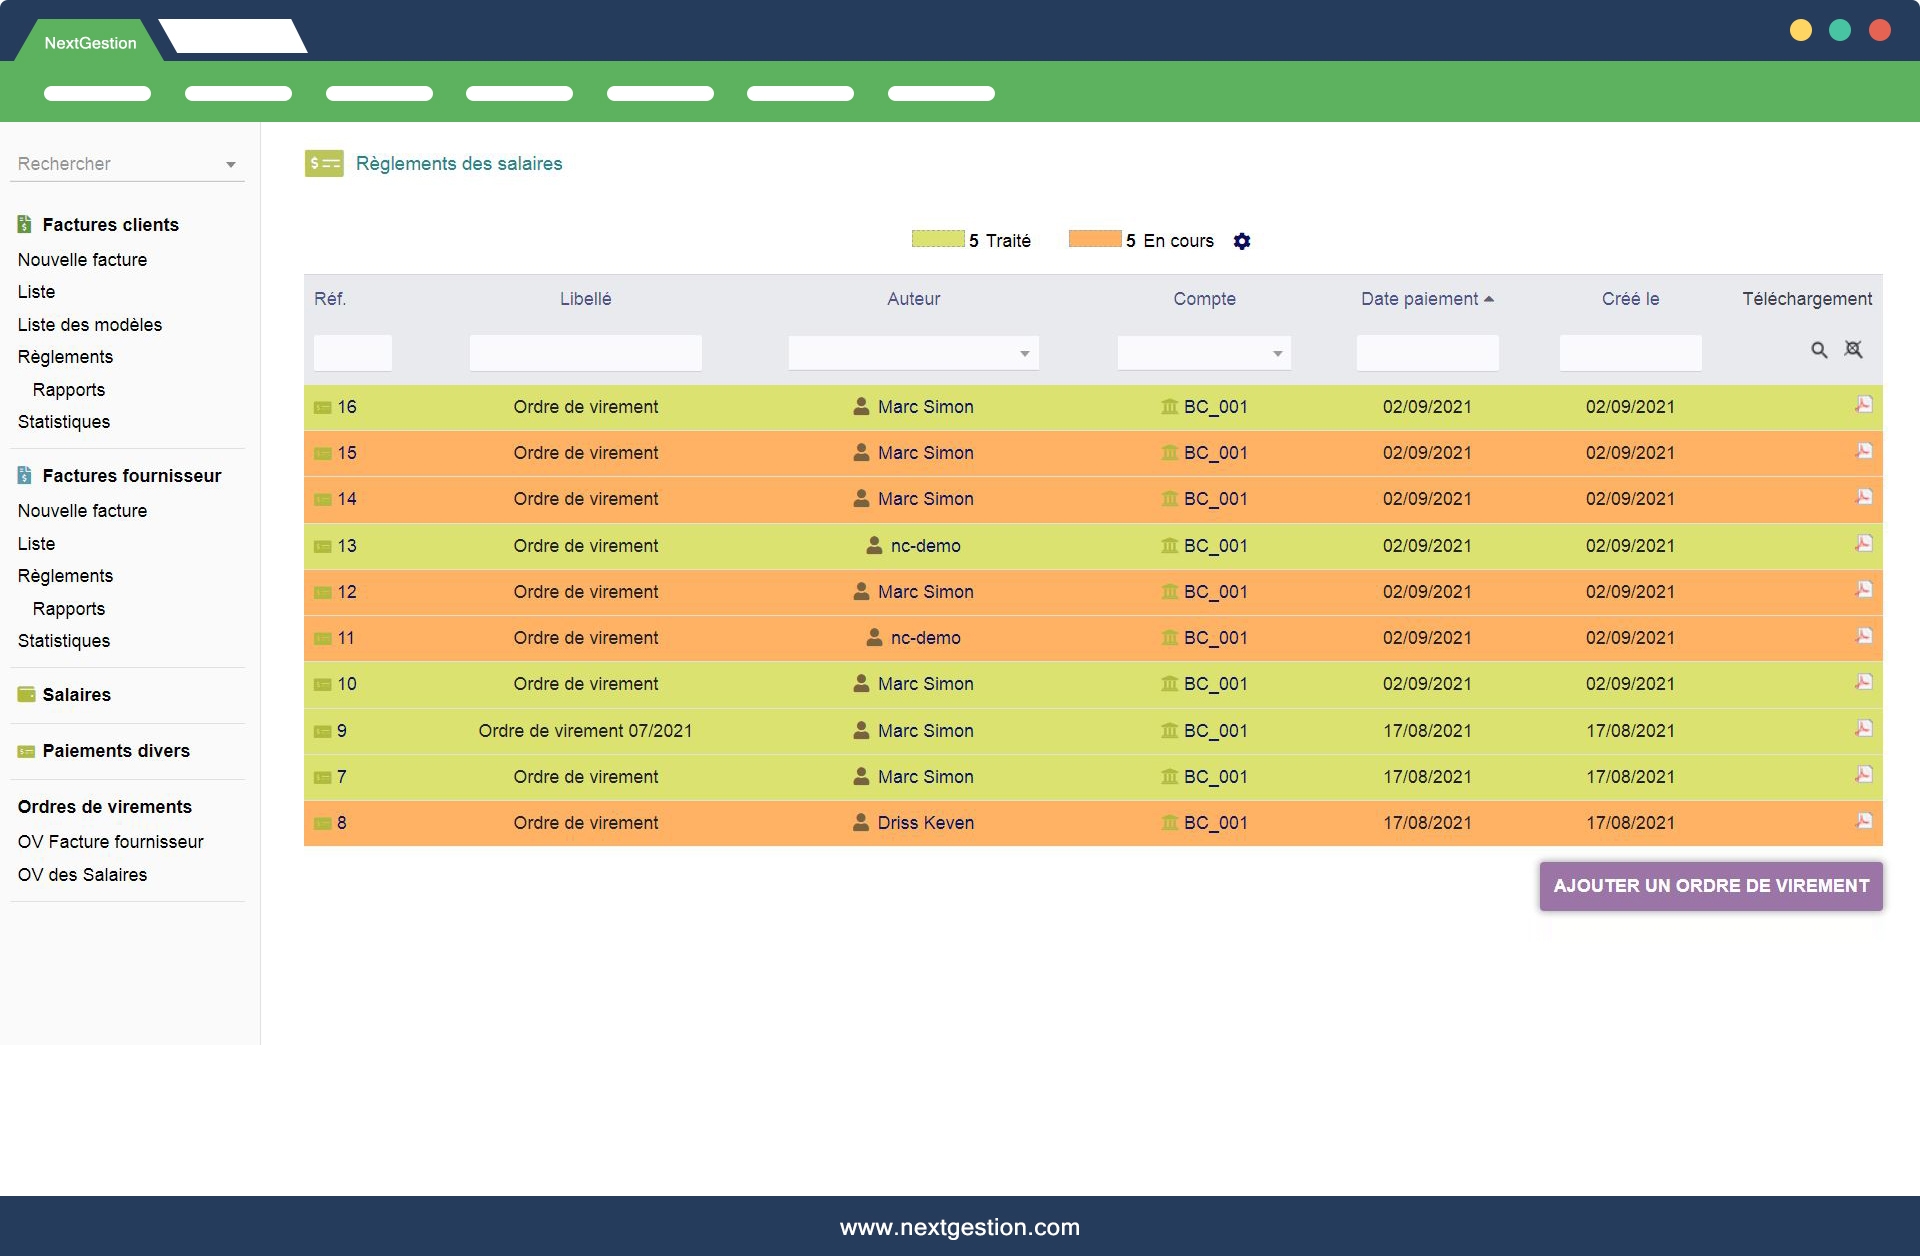Expand the Rechercher dropdown
Viewport: 1920px width, 1256px height.
231,165
